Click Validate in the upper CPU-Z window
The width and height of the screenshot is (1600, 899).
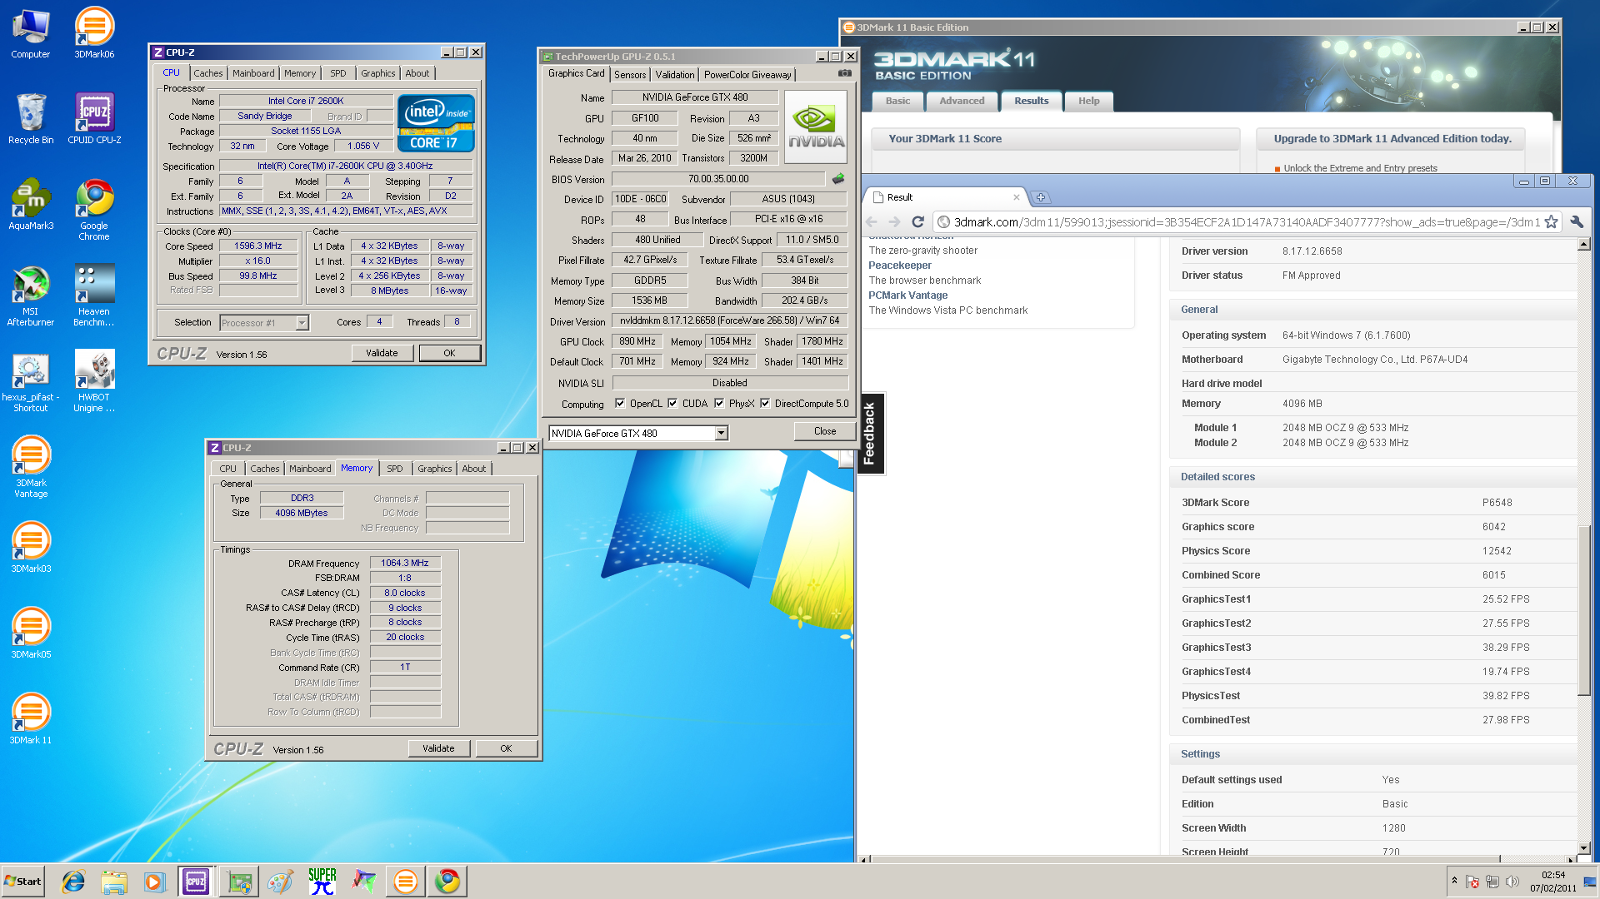(x=382, y=353)
